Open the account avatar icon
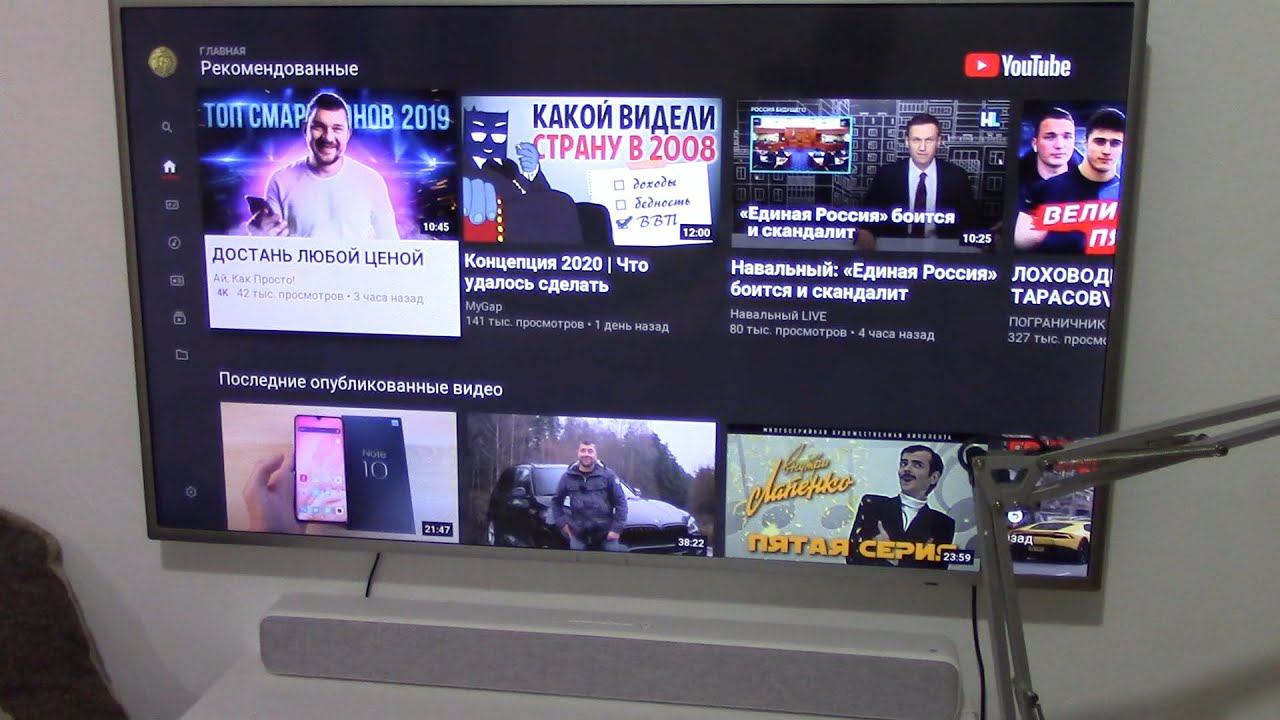The height and width of the screenshot is (720, 1280). click(163, 62)
